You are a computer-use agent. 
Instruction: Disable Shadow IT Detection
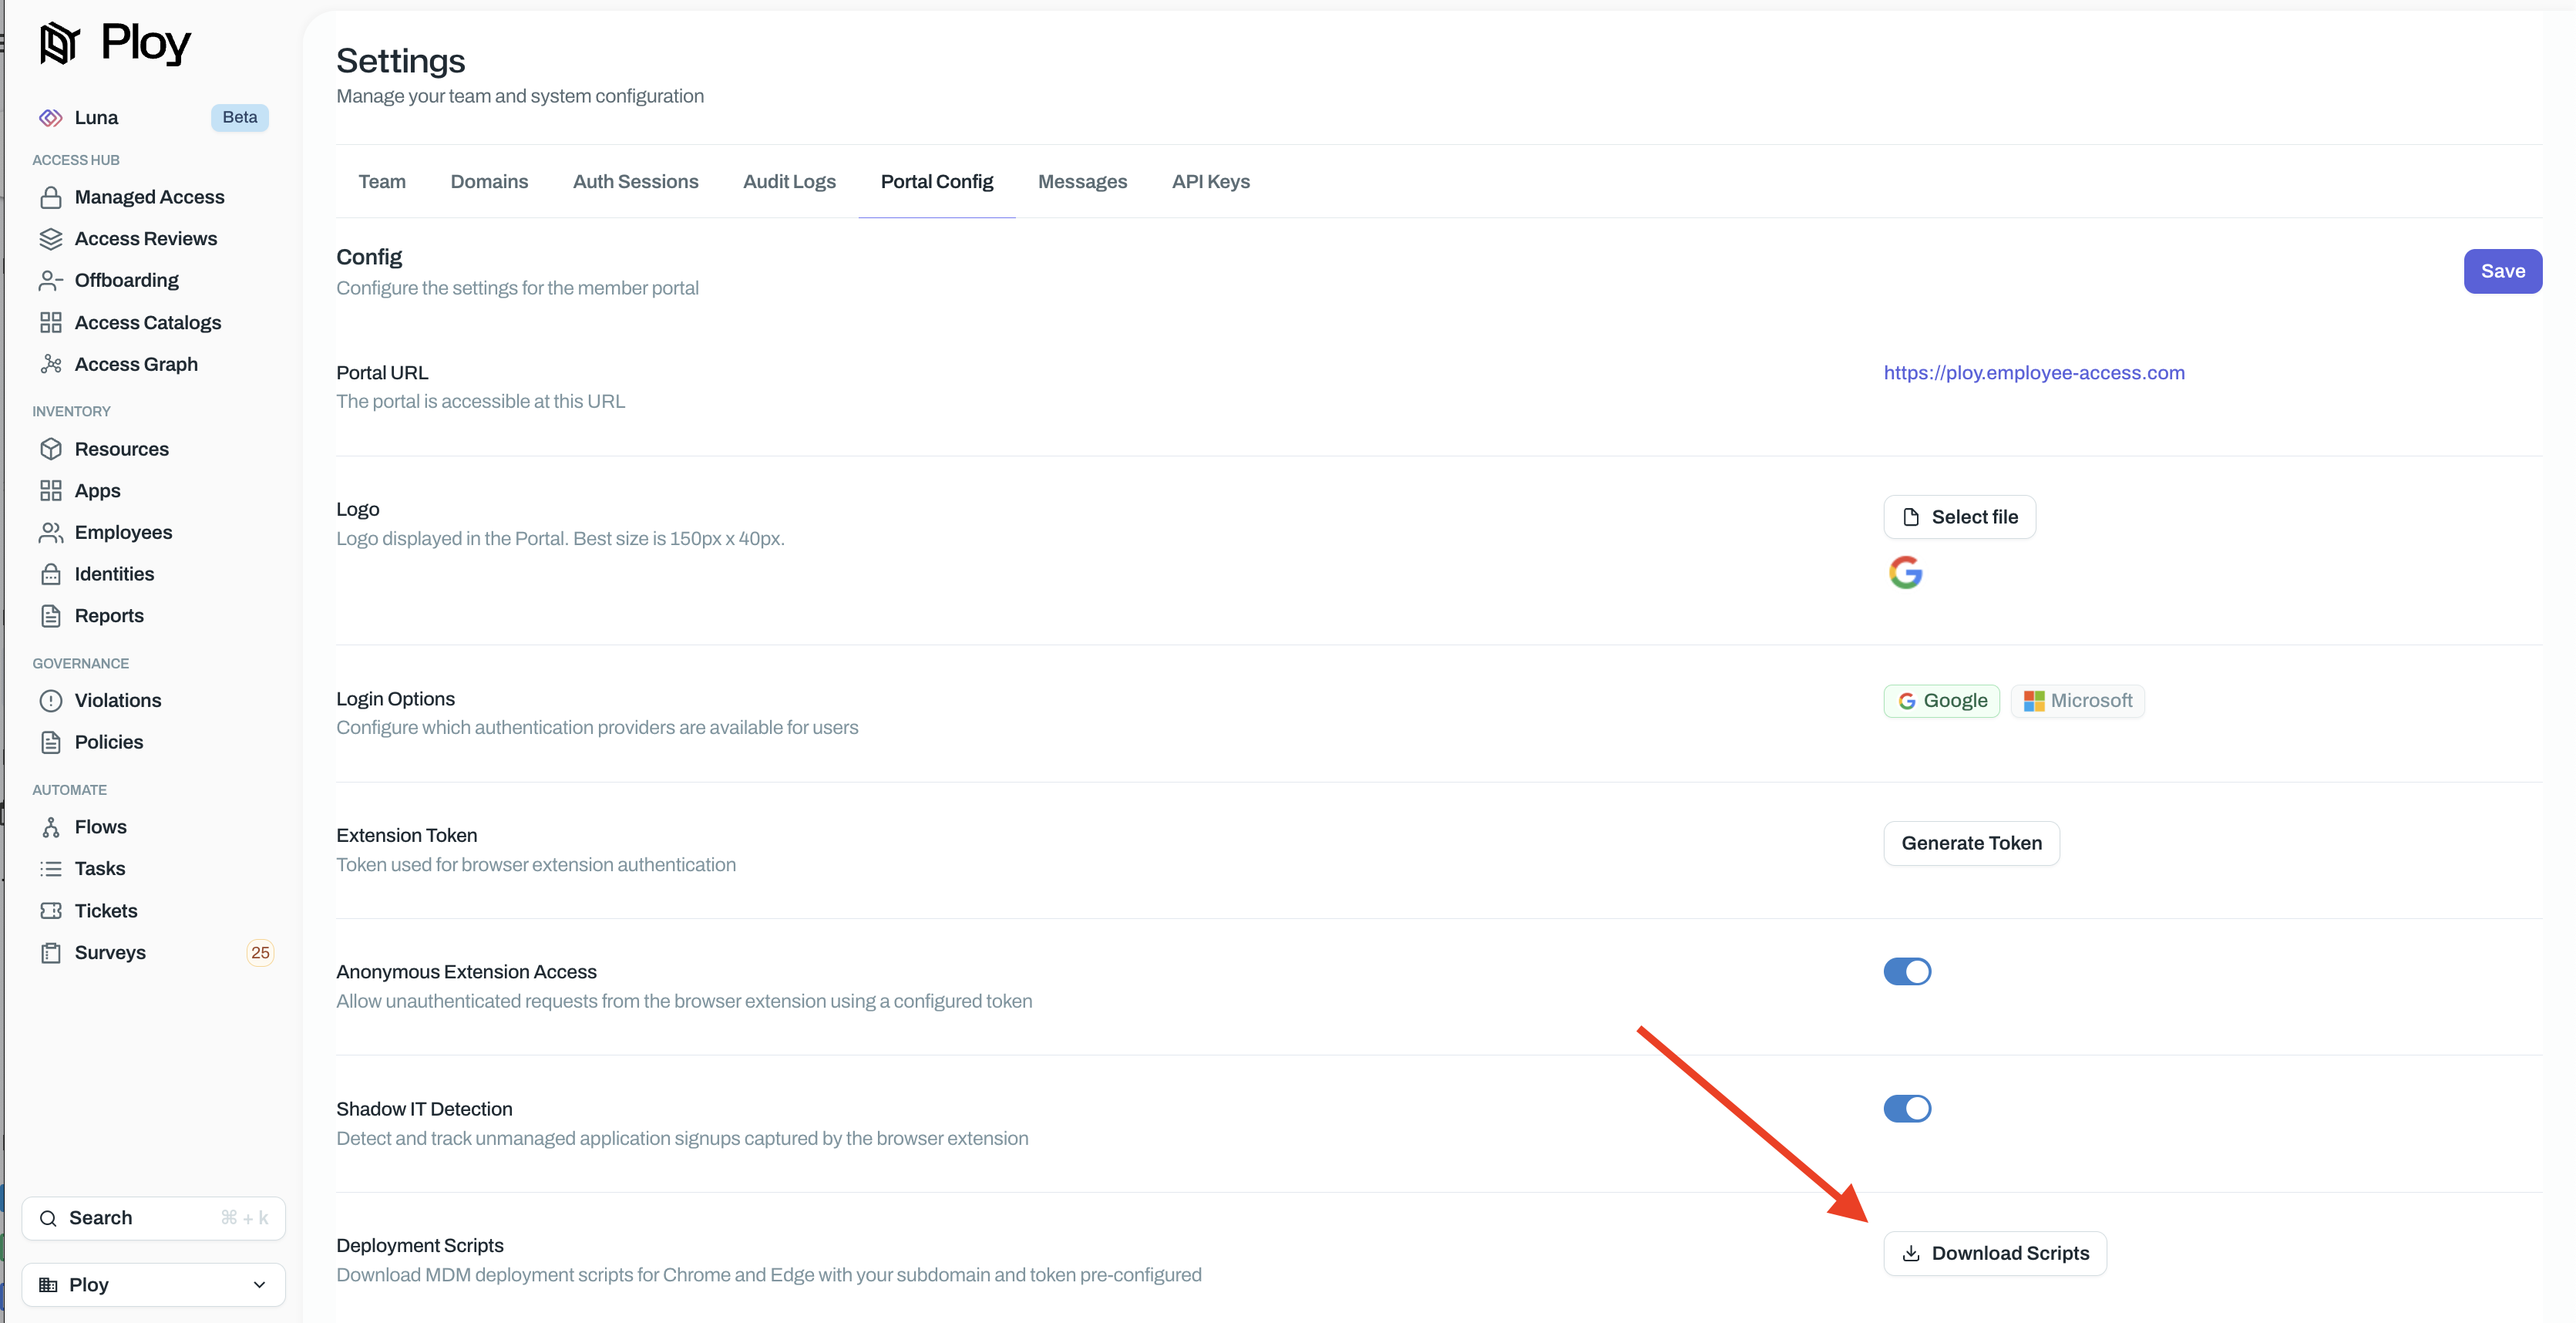[x=1906, y=1107]
